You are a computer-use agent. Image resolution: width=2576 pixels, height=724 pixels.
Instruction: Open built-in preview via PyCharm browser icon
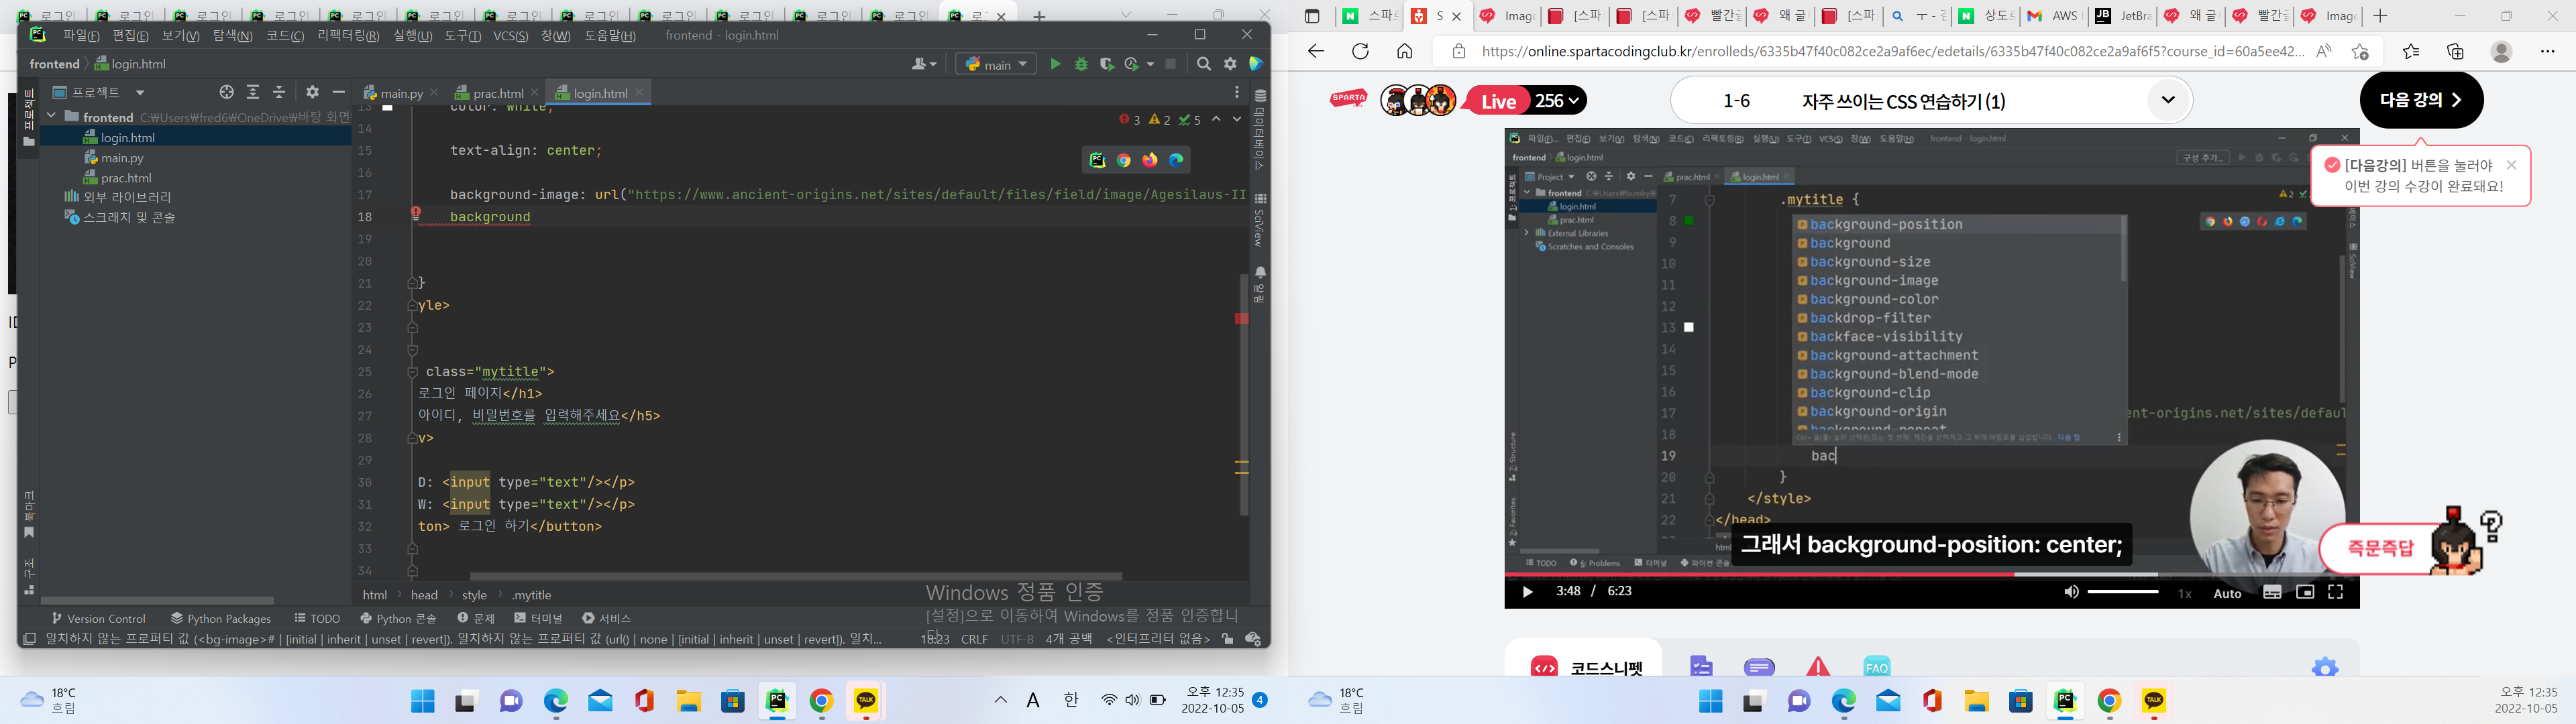[1098, 160]
